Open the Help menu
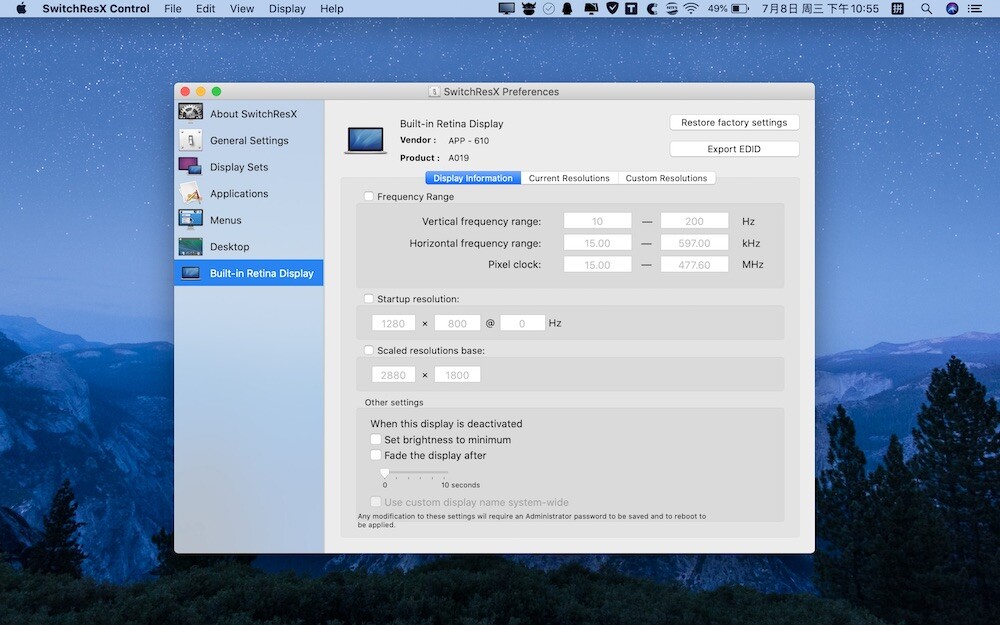1000x625 pixels. tap(332, 8)
